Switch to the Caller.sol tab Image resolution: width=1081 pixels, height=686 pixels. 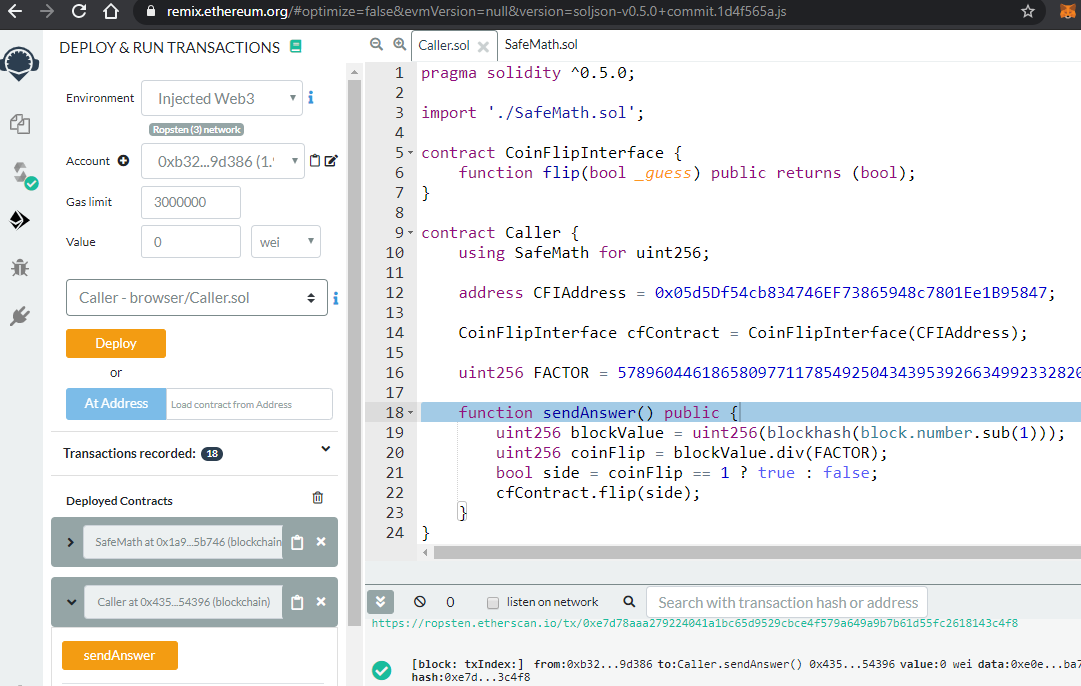pyautogui.click(x=443, y=46)
